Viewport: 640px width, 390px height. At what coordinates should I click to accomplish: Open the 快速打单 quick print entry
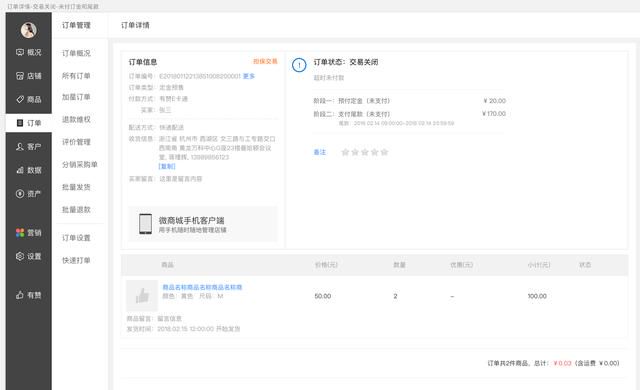[76, 260]
